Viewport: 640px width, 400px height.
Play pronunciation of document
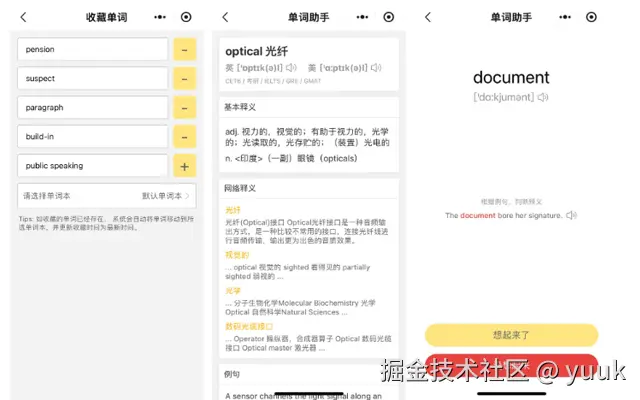[x=543, y=98]
